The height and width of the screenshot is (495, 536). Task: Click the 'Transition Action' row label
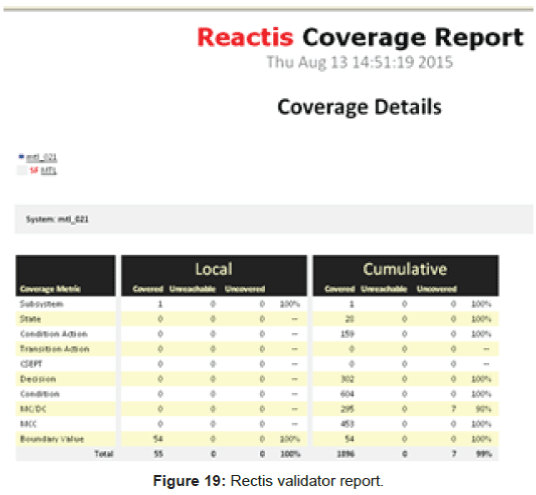[x=55, y=349]
